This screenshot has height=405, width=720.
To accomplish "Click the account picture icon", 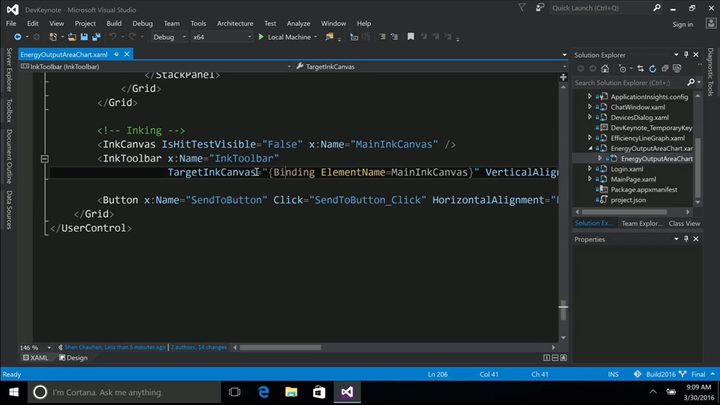I will pyautogui.click(x=711, y=23).
